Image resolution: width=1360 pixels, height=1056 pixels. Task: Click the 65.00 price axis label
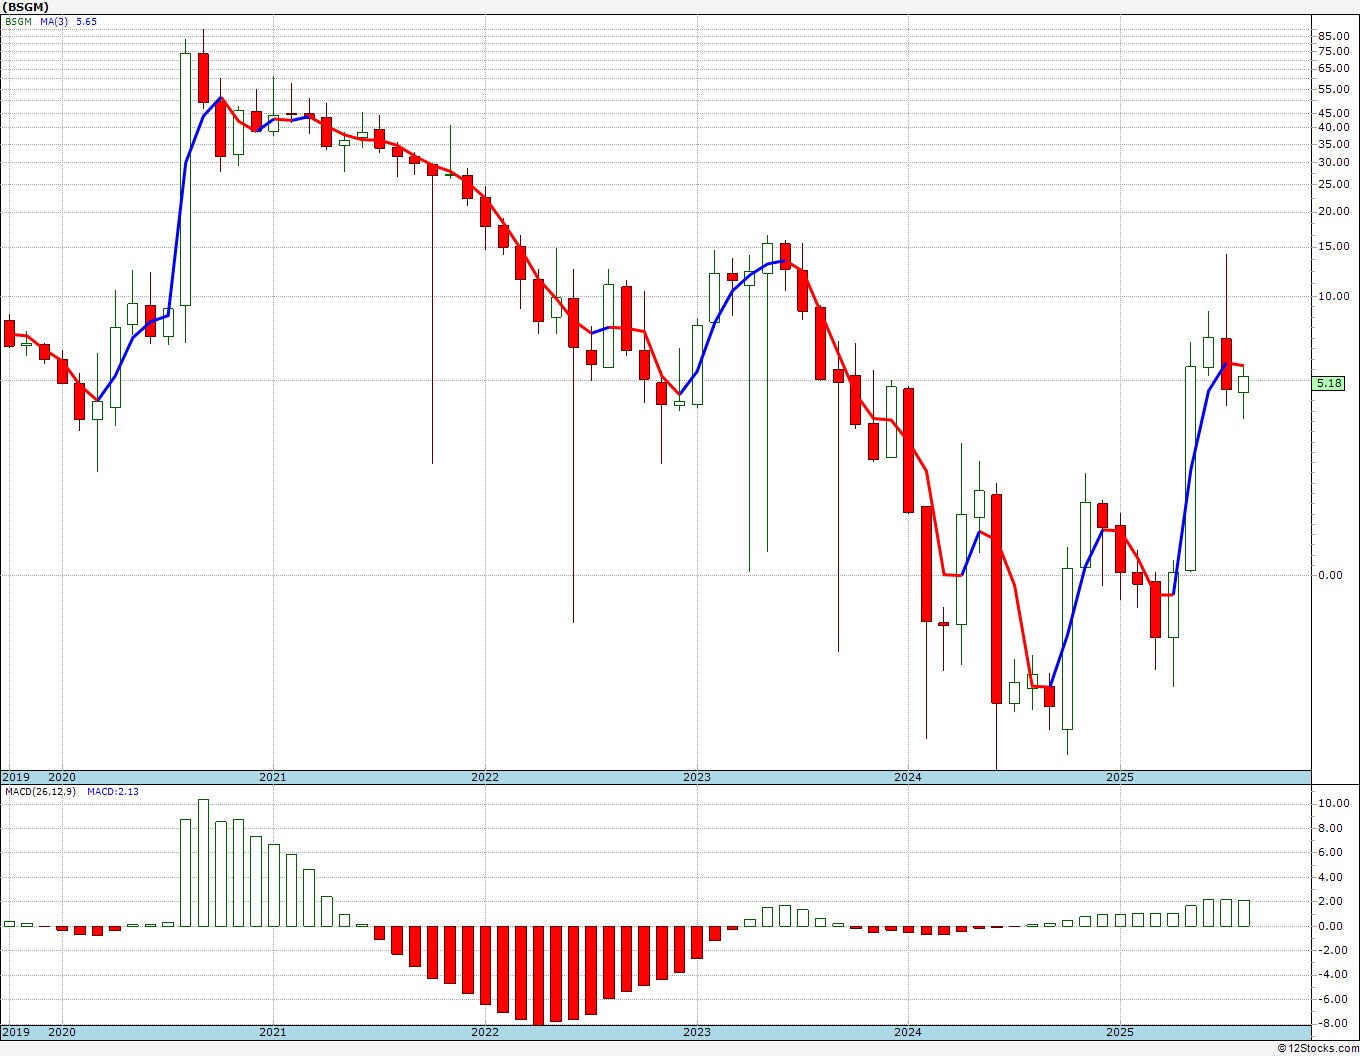coord(1334,68)
